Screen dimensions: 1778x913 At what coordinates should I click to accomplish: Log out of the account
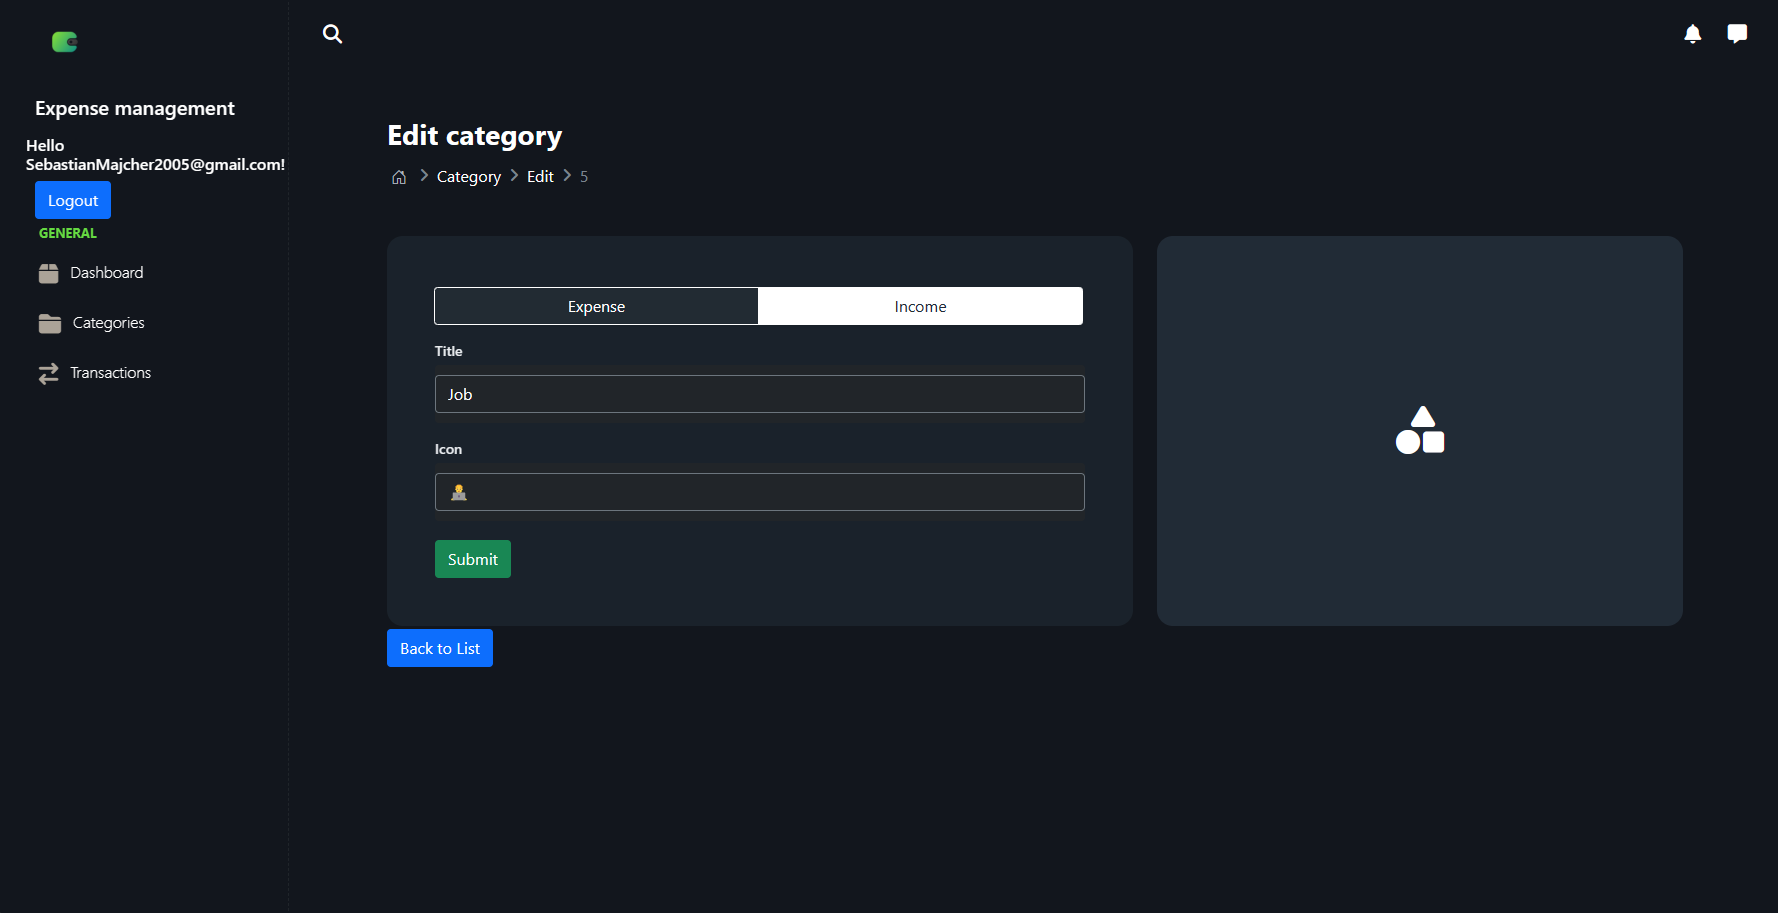(72, 199)
